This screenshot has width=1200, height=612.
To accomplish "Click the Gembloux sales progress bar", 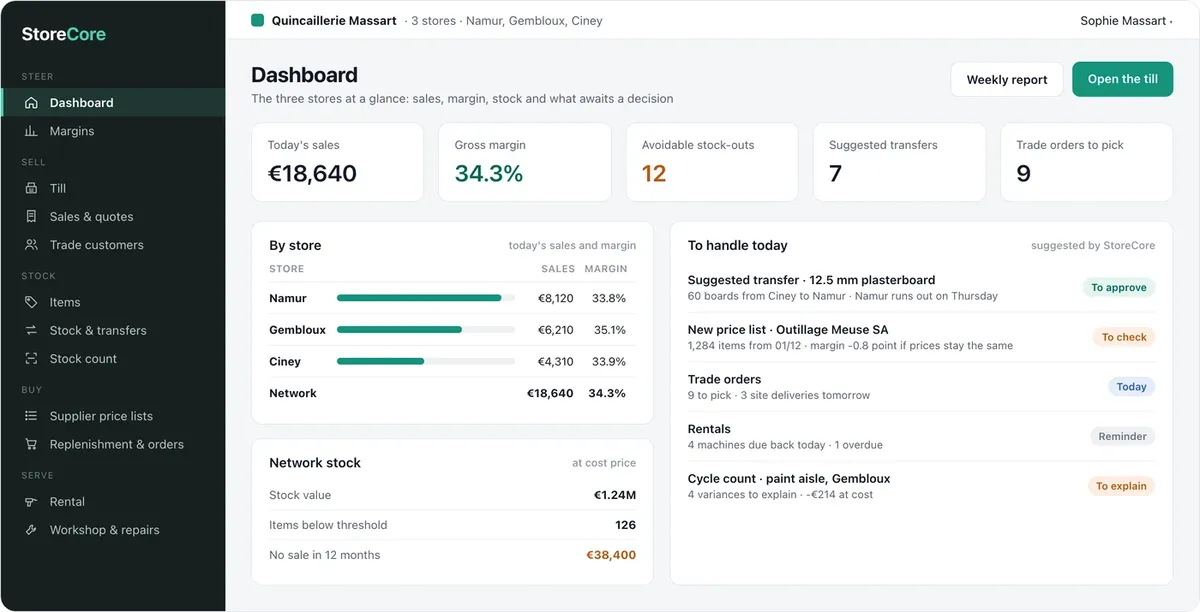I will (x=426, y=329).
